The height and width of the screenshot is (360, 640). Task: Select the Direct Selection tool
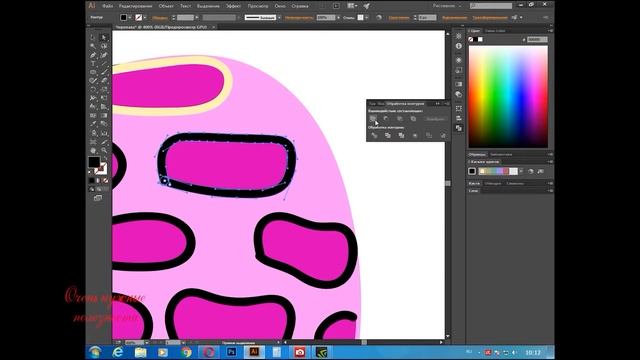[x=104, y=37]
